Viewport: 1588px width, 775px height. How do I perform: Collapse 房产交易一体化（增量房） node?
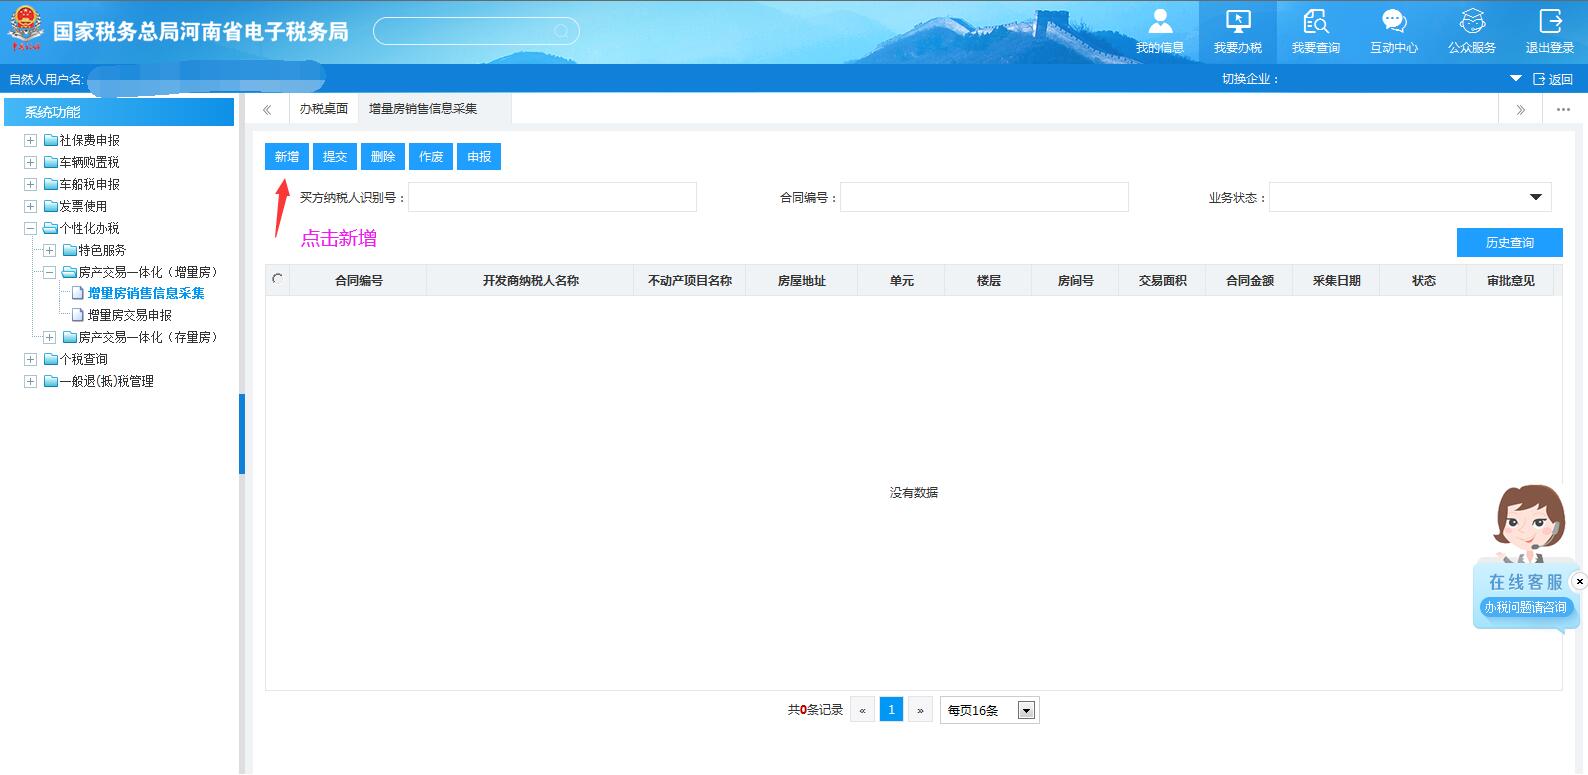click(x=49, y=273)
